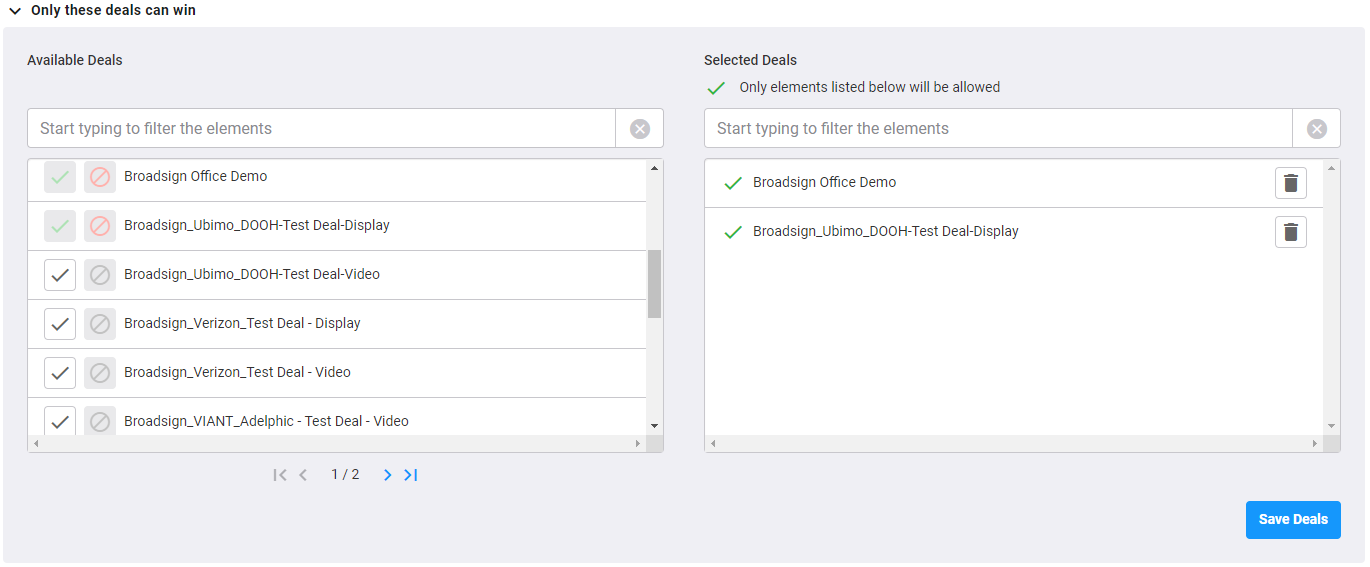This screenshot has height=567, width=1370.
Task: Tick allow for Broadsign_Verizon_Test Deal - Video
Action: (60, 373)
